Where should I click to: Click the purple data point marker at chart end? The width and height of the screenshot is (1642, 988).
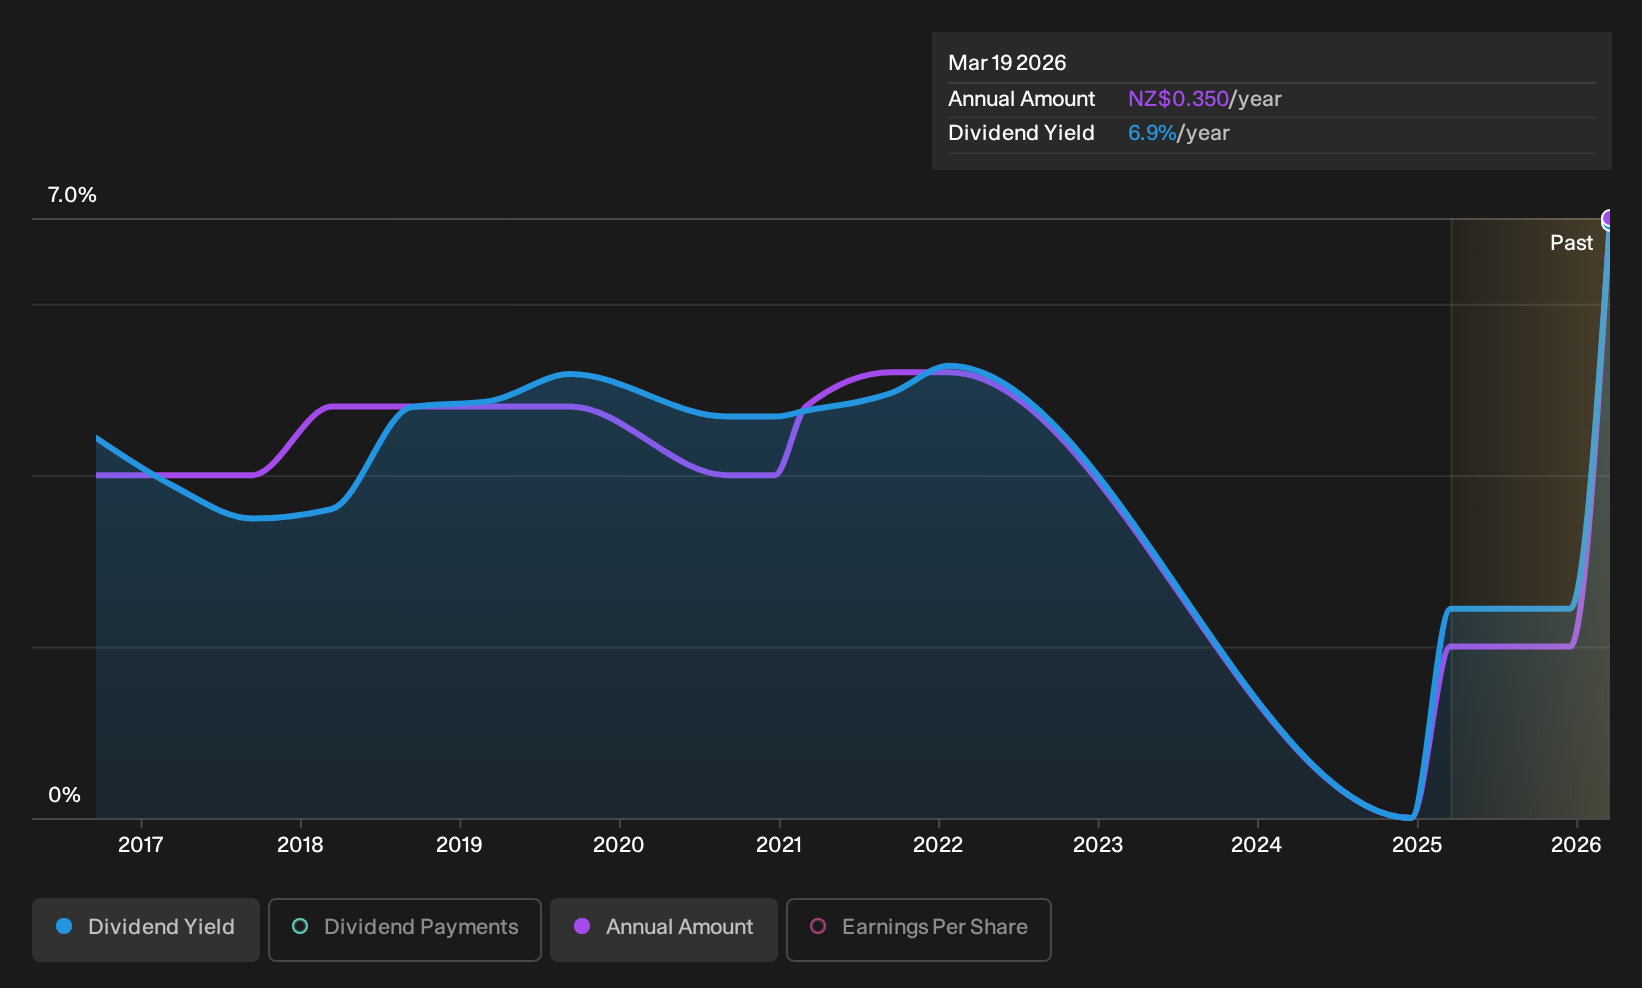tap(1608, 219)
